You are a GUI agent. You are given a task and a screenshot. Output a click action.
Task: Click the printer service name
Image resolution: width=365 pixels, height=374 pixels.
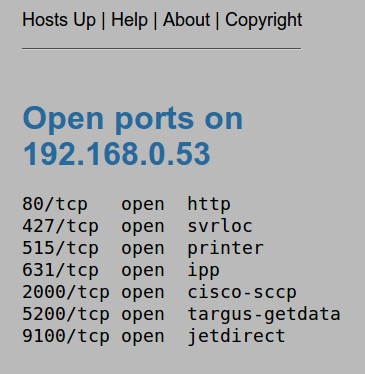[x=225, y=248]
